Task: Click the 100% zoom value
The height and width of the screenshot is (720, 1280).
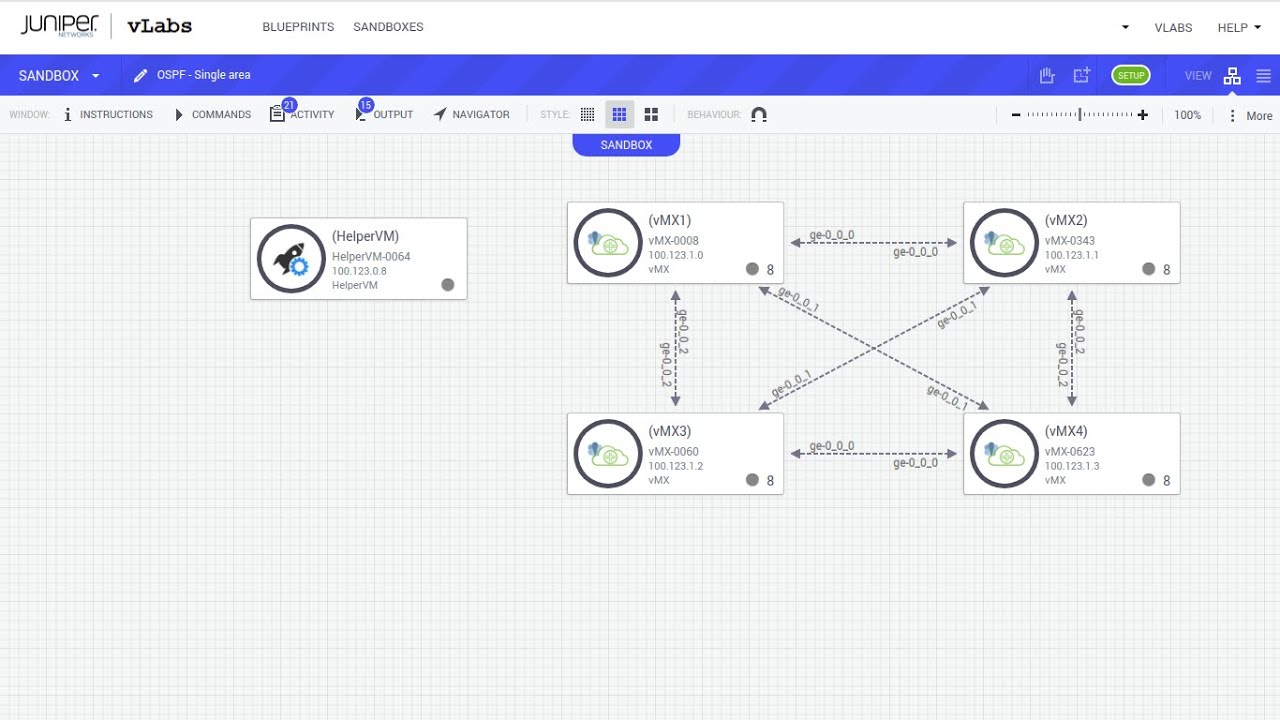Action: [x=1188, y=116]
